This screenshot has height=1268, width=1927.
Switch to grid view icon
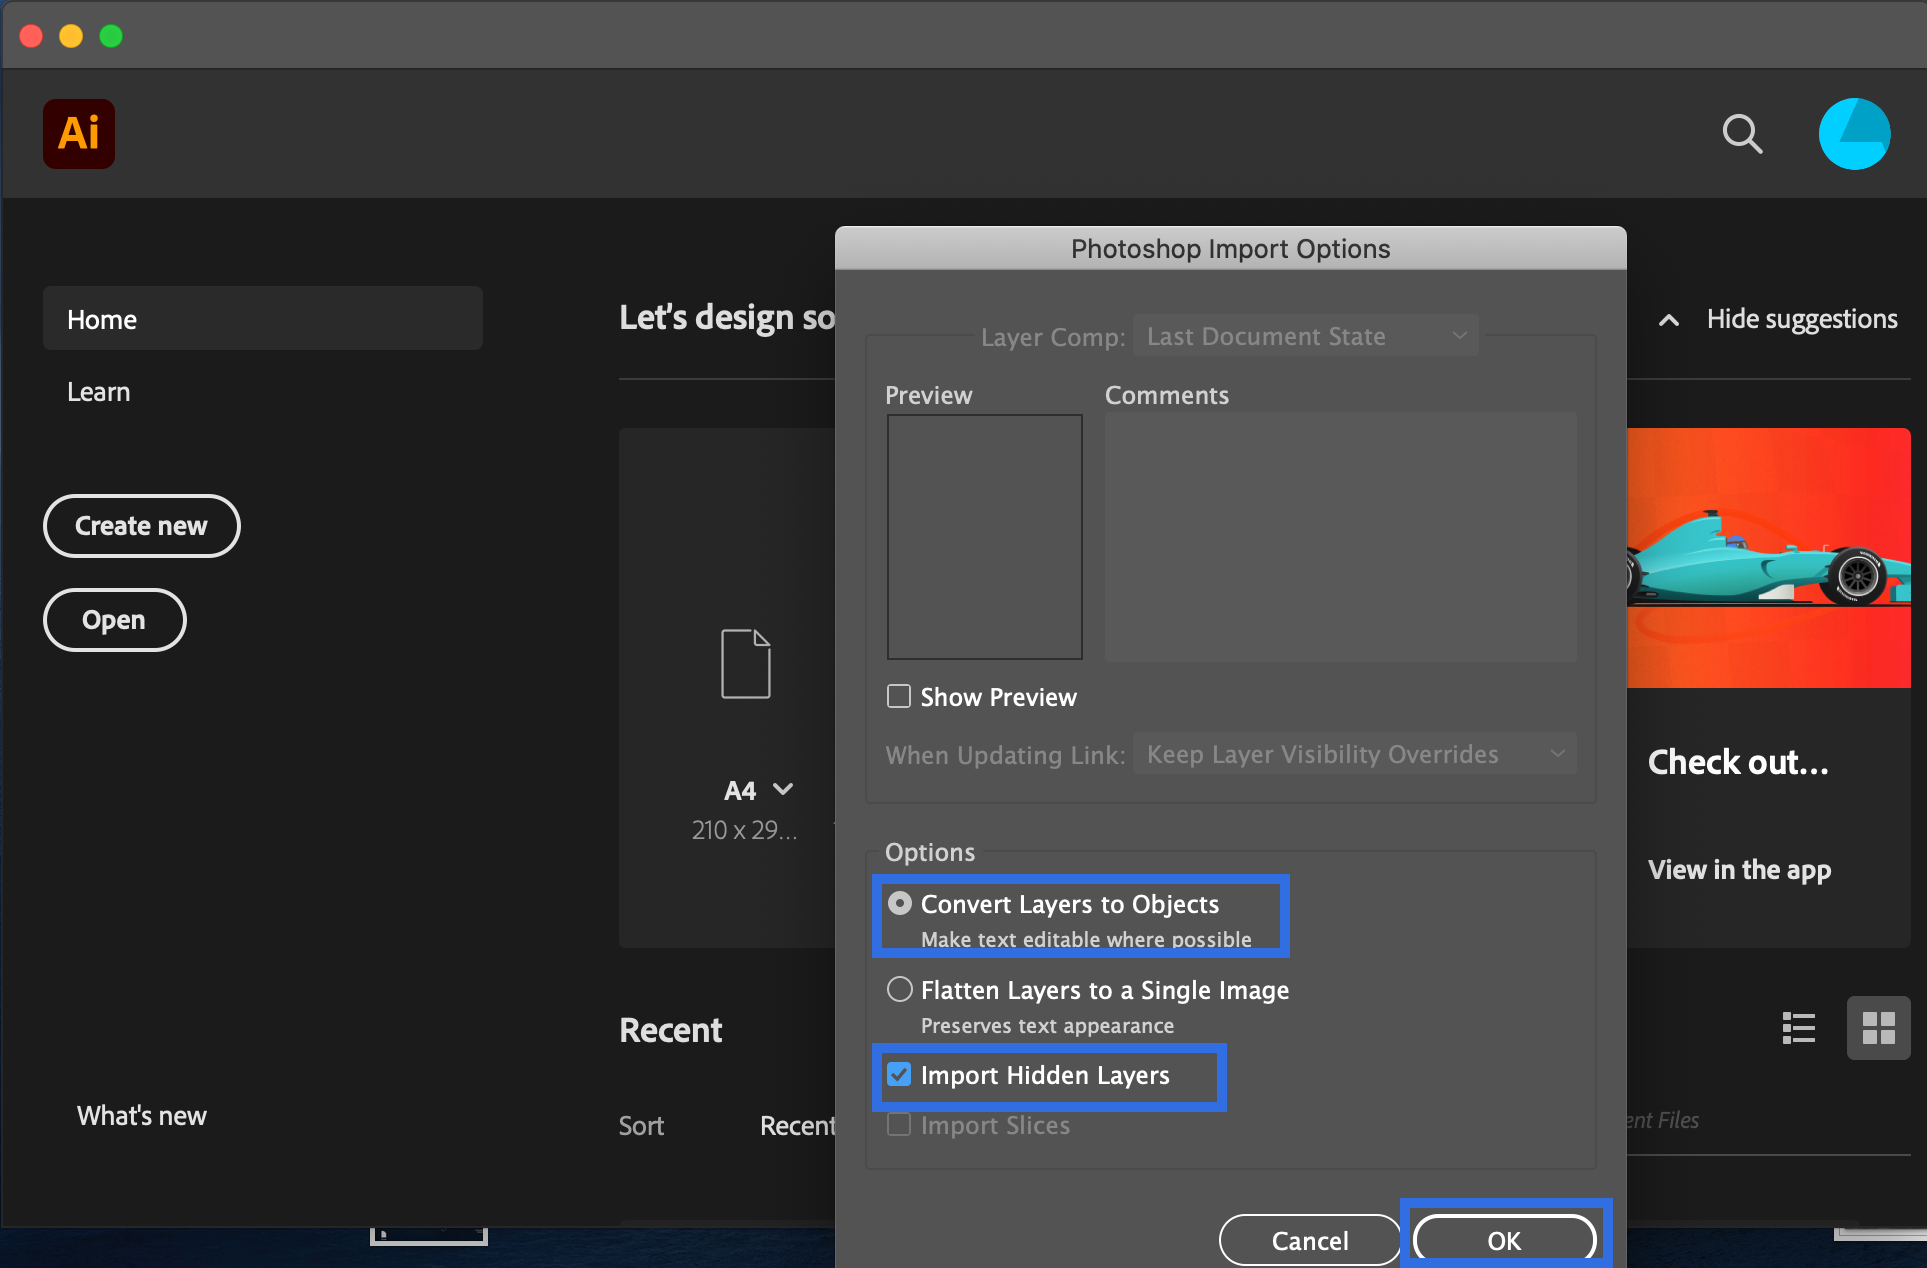point(1878,1028)
